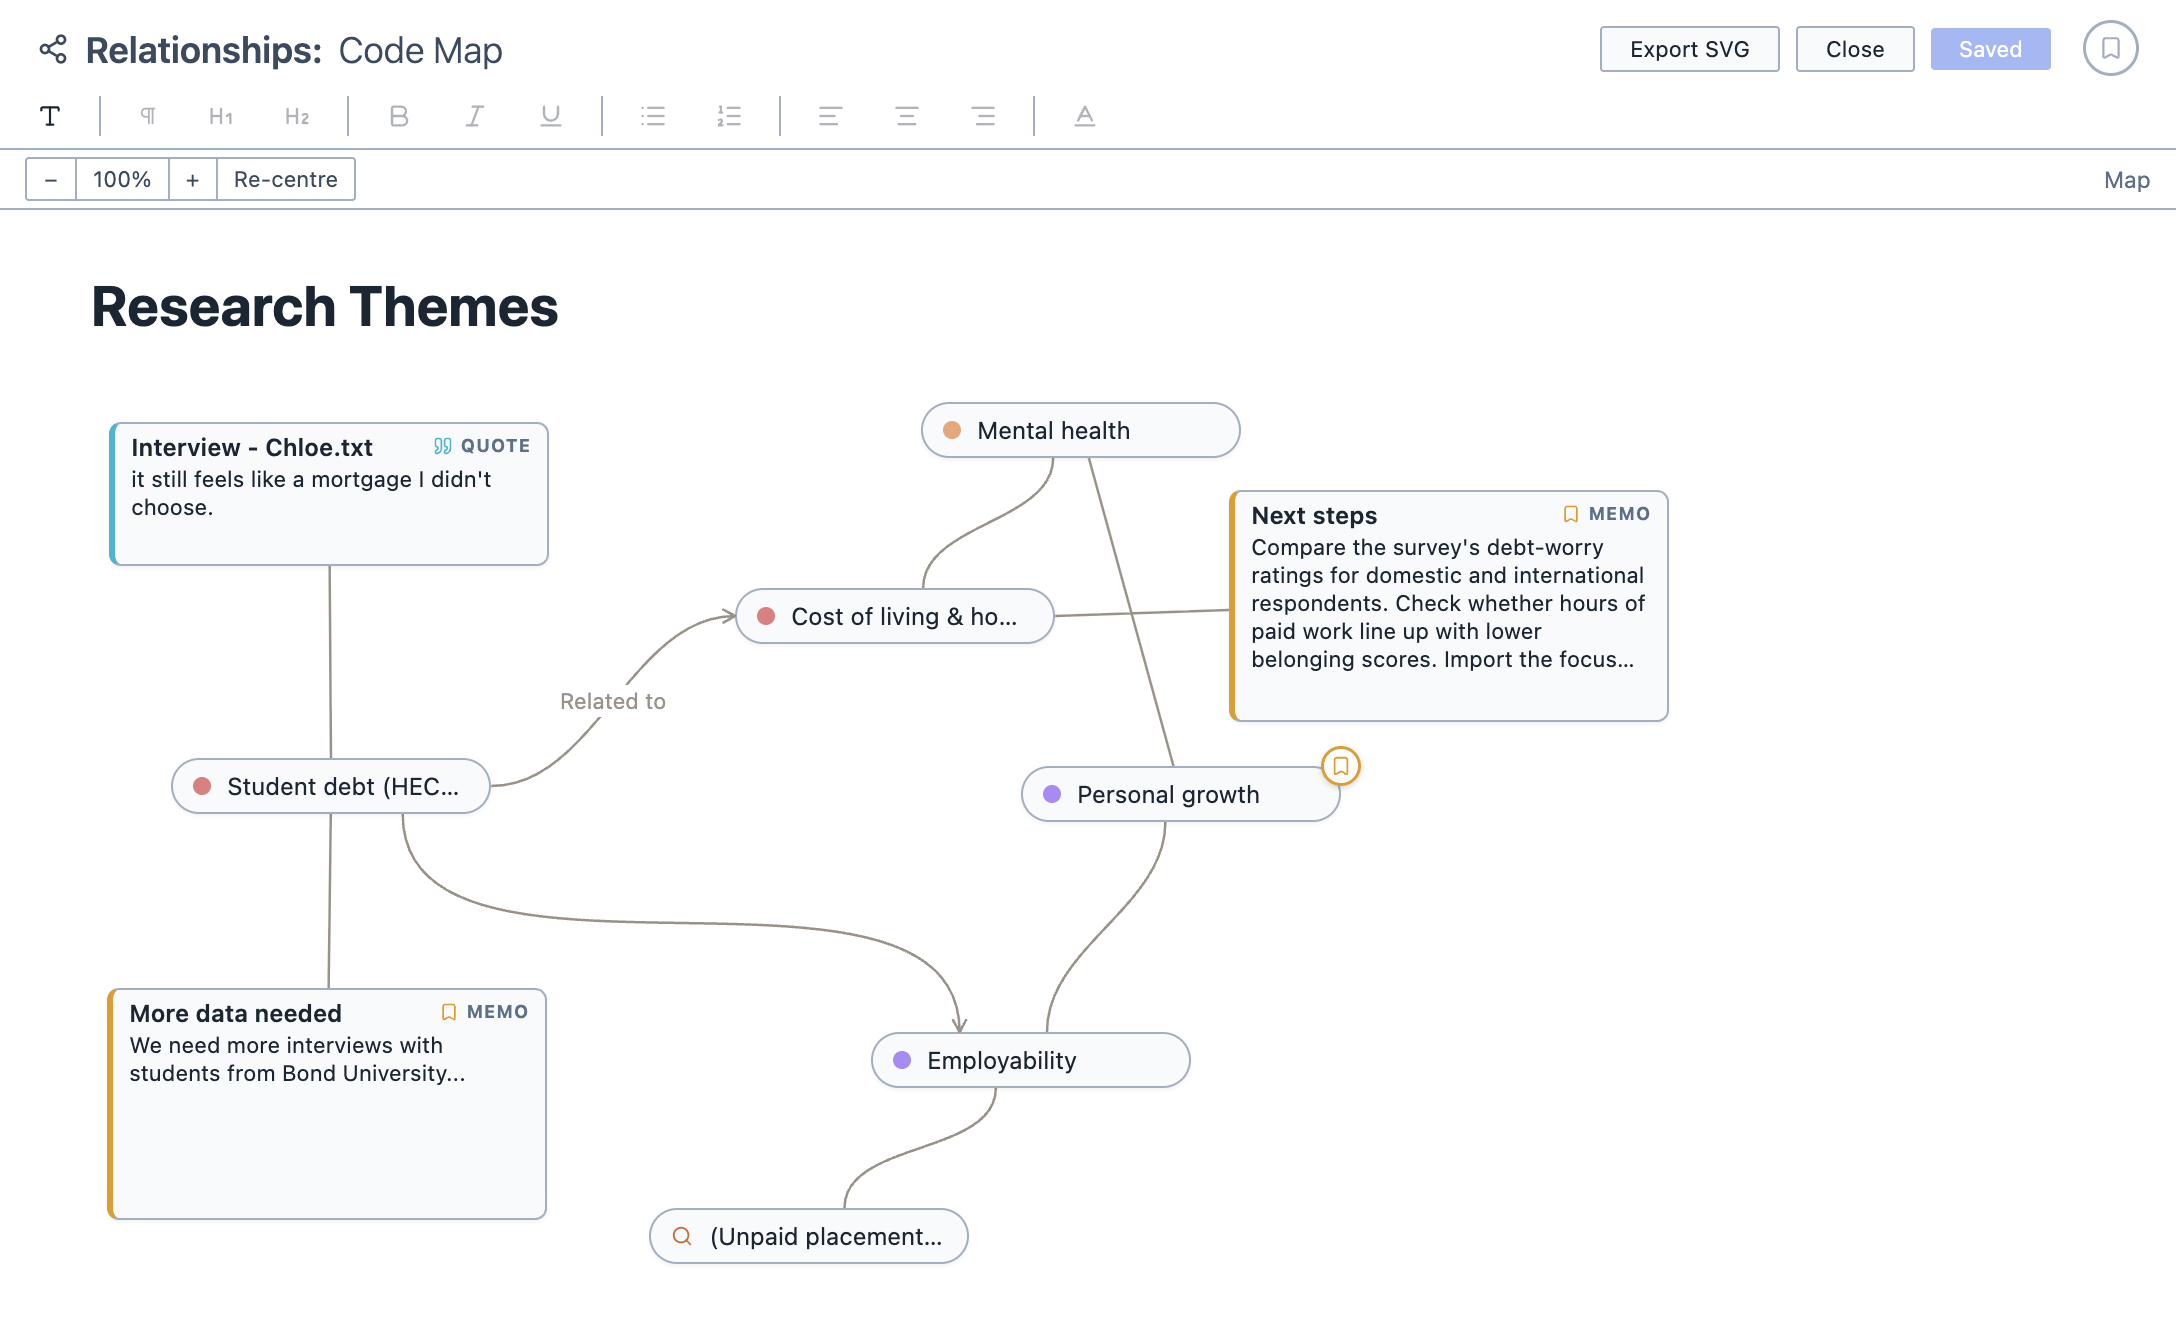Open the Interview - Chloe.txt quote card
Screen dimensions: 2176x1320
click(329, 494)
